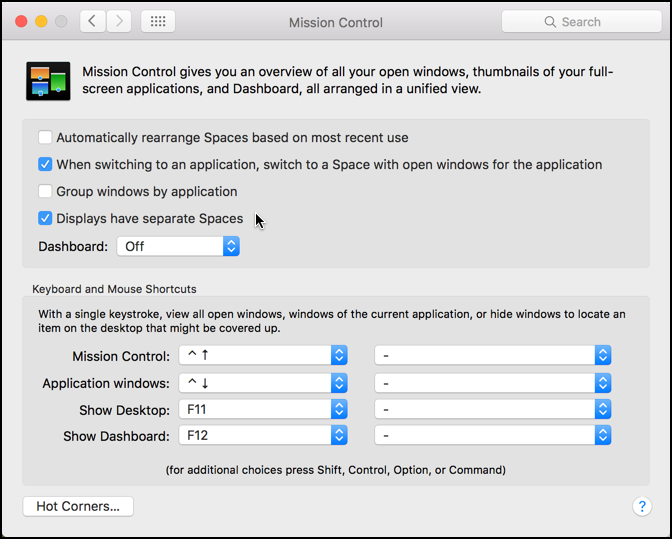Click the Hot Corners button
Image resolution: width=672 pixels, height=539 pixels.
point(78,506)
